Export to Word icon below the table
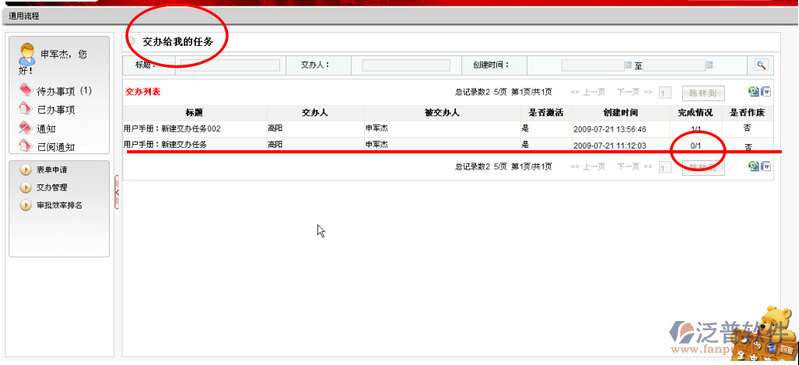This screenshot has width=799, height=365. 766,166
